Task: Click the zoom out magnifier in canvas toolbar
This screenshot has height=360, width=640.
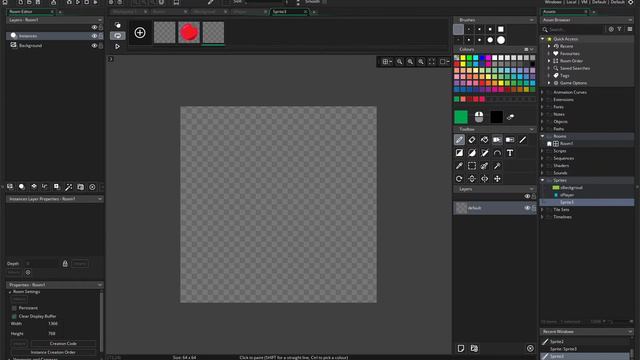Action: pos(400,62)
